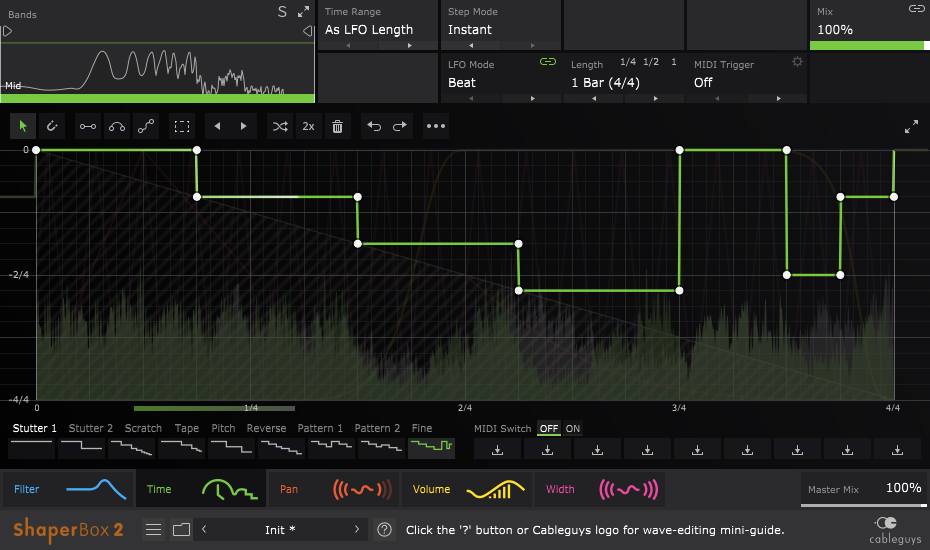Image resolution: width=930 pixels, height=550 pixels.
Task: Click the Cableguys logo
Action: coord(895,530)
